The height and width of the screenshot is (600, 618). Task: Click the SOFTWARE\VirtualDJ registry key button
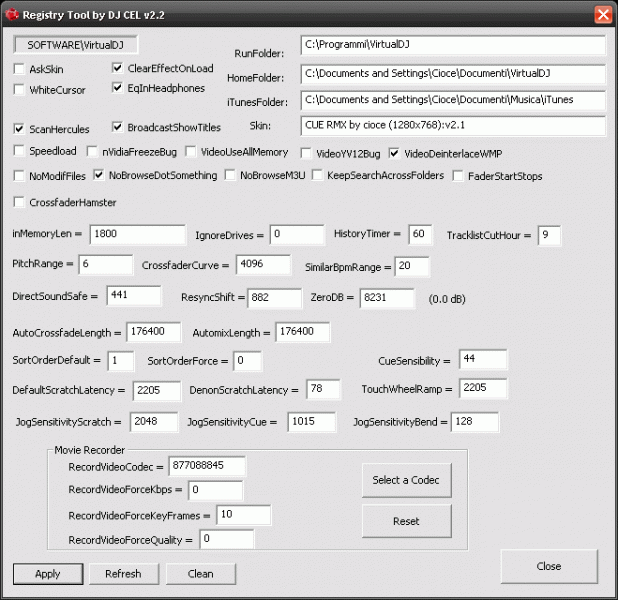click(75, 45)
